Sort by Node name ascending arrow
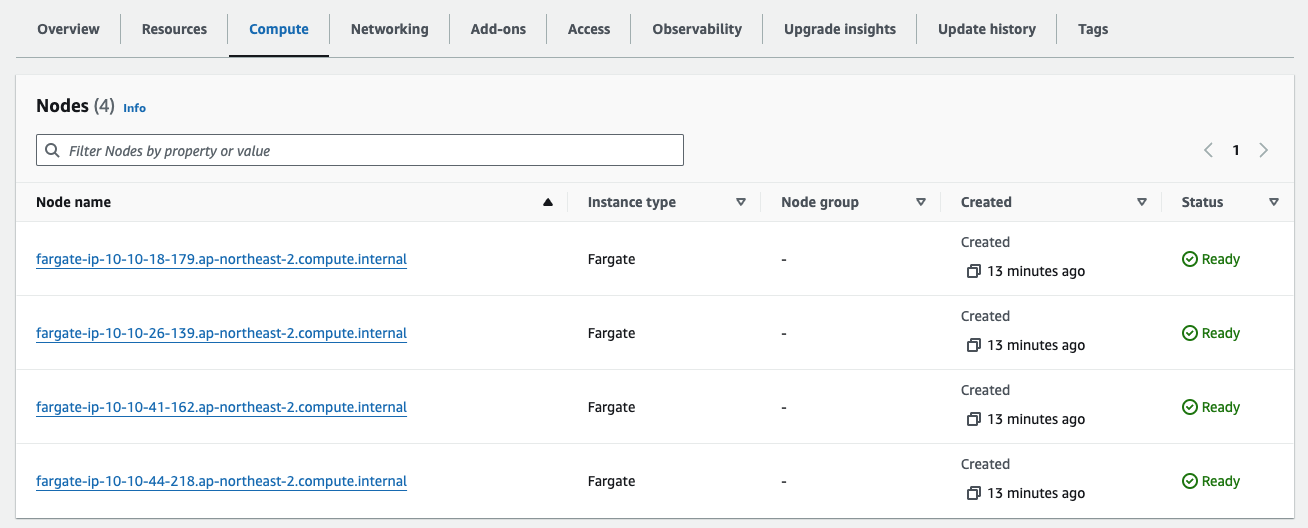Screen dimensions: 1308x528 click(x=547, y=202)
